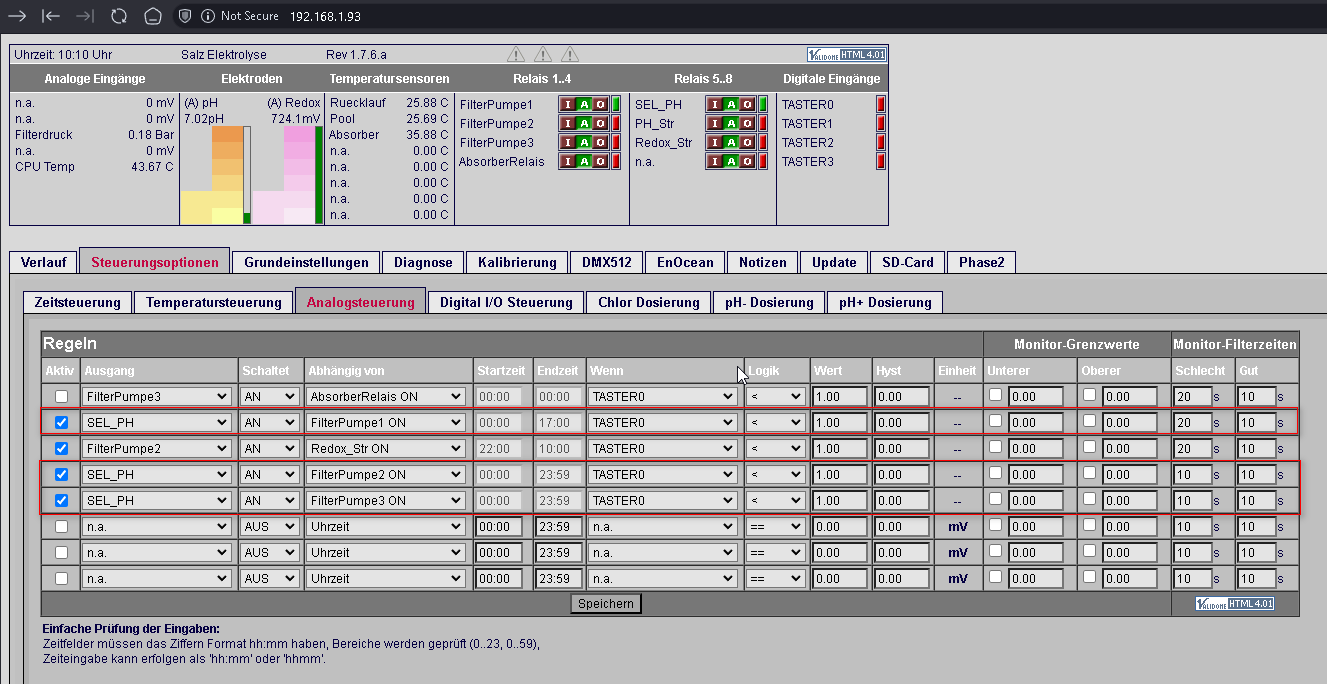The height and width of the screenshot is (684, 1327).
Task: Switch FilterPumpe2 relay to I
Action: tap(568, 123)
